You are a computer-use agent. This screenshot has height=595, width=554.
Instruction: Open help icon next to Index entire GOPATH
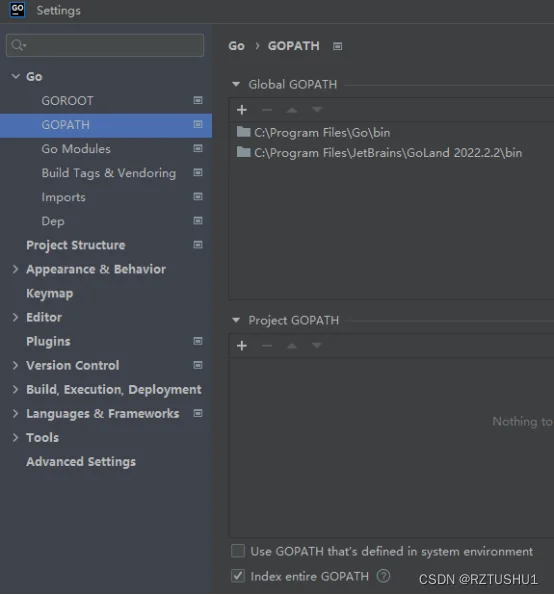point(383,576)
